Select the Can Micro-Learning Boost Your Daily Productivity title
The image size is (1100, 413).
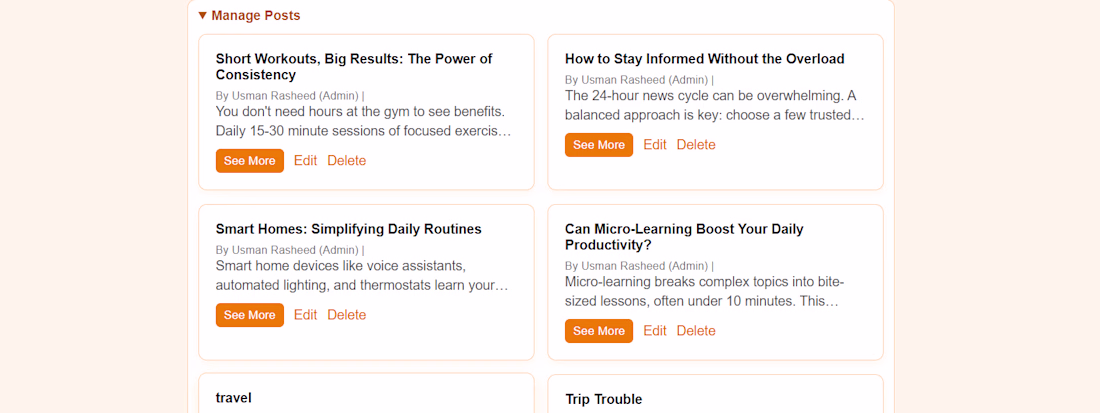684,237
